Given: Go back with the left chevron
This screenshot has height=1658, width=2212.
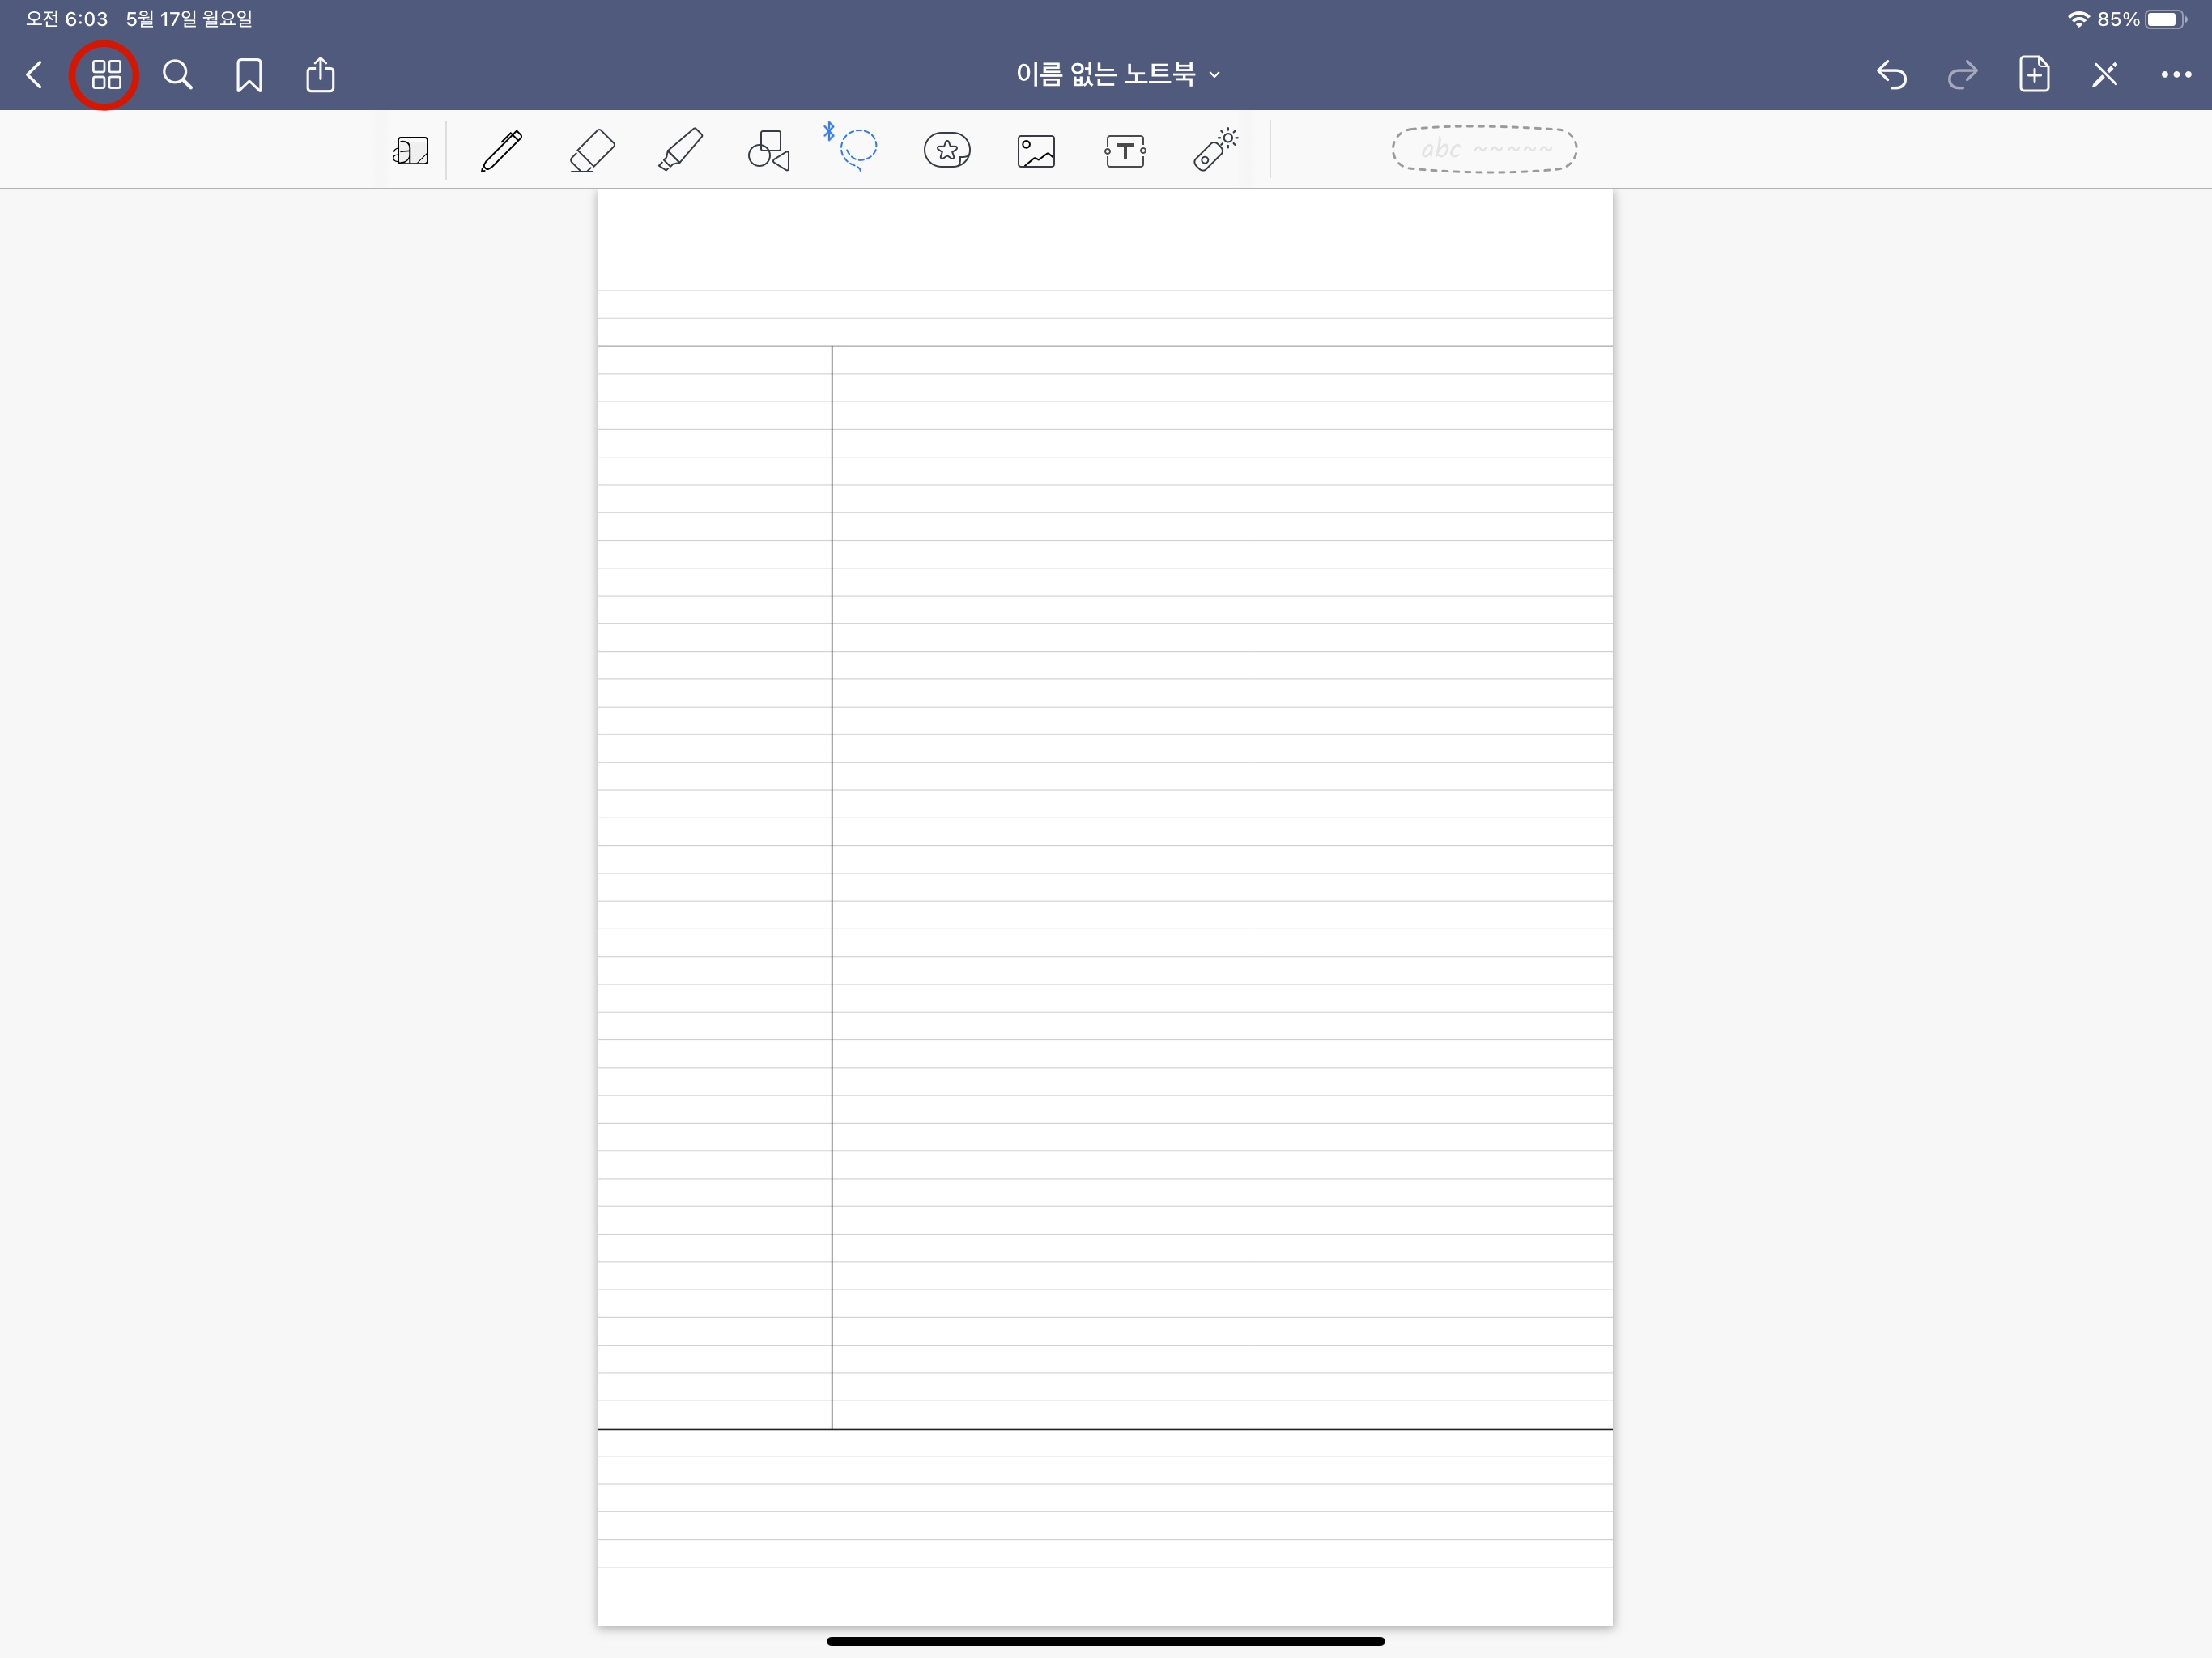Looking at the screenshot, I should click(x=35, y=75).
